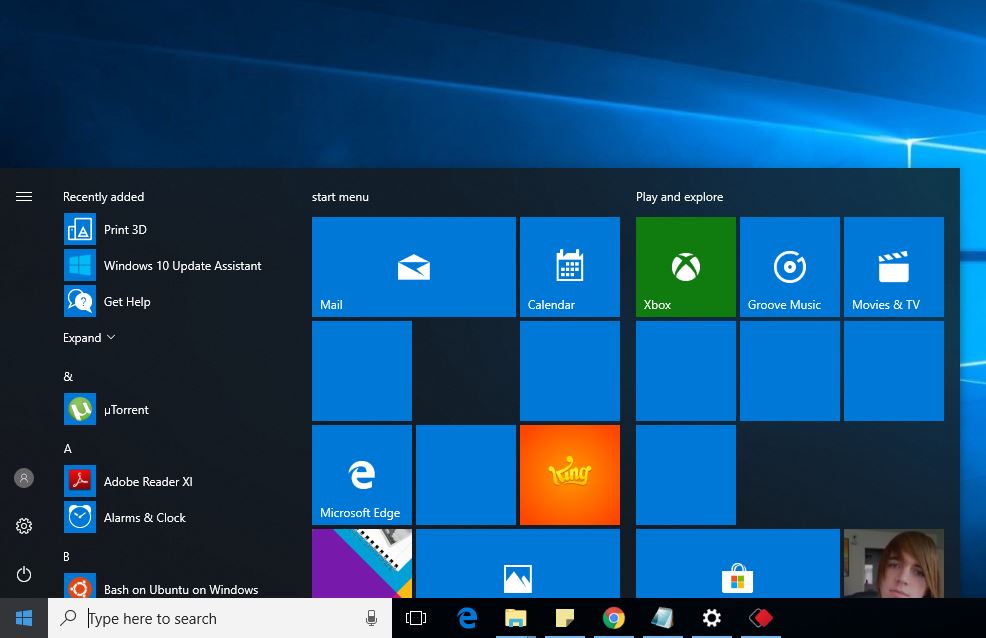Viewport: 986px width, 638px height.
Task: Open Settings from the sidebar gear
Action: [24, 525]
